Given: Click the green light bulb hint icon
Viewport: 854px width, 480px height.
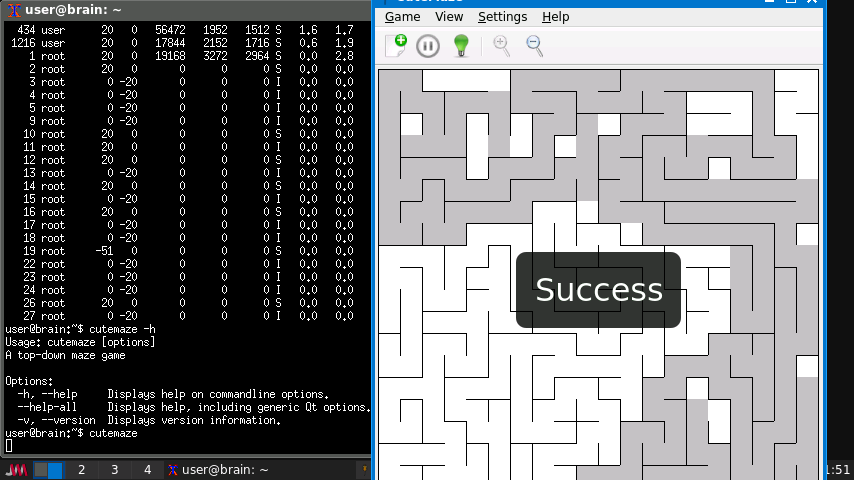Looking at the screenshot, I should point(461,45).
